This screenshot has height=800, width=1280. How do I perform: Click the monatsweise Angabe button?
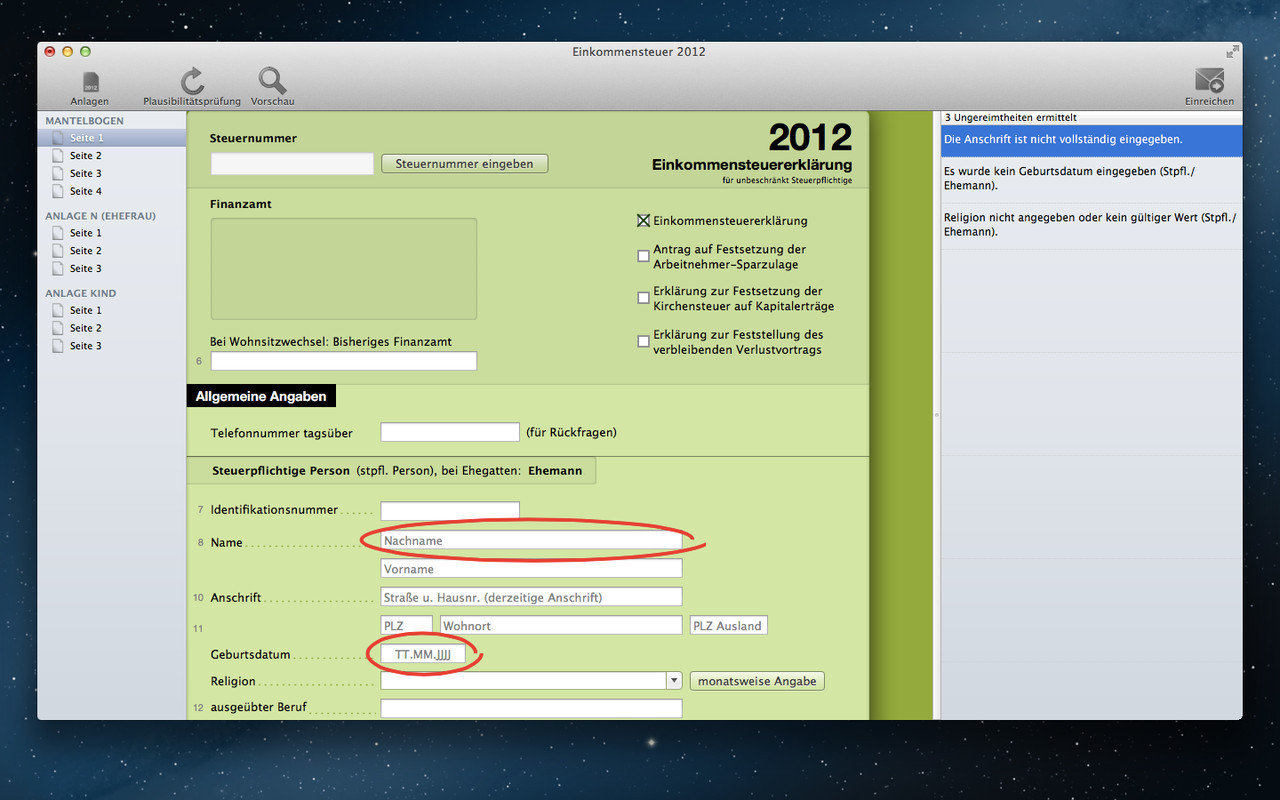[x=757, y=681]
